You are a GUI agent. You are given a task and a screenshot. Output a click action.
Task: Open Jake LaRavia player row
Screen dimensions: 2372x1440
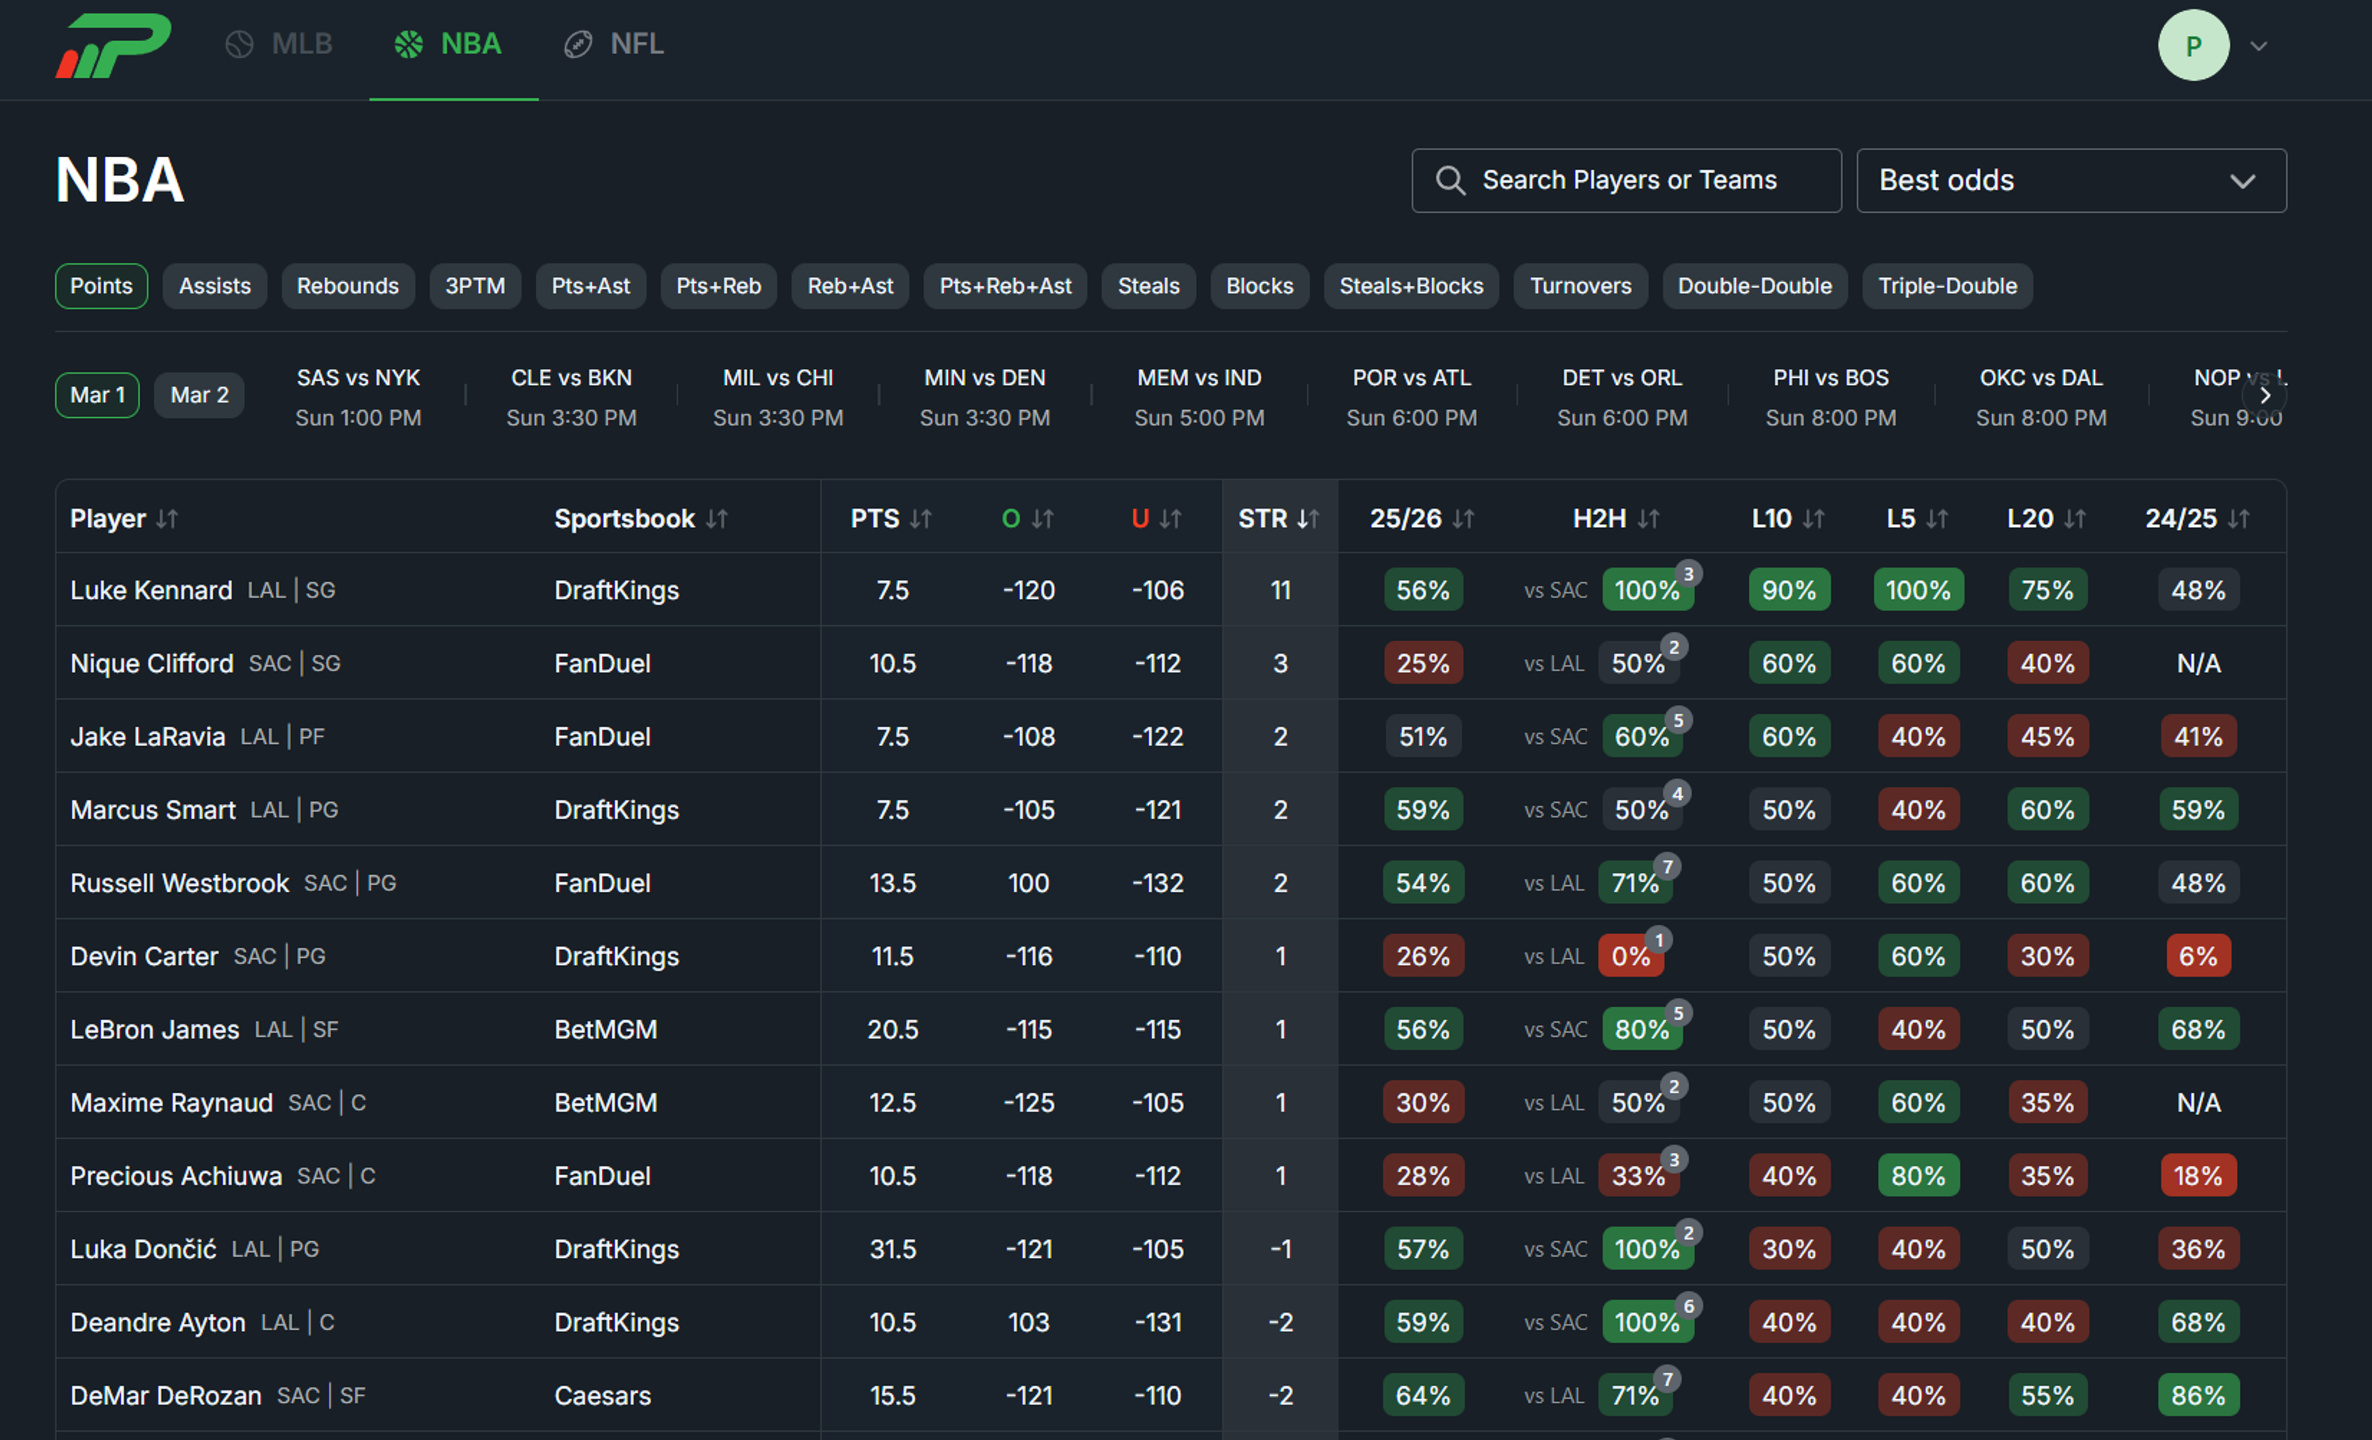coord(1171,736)
